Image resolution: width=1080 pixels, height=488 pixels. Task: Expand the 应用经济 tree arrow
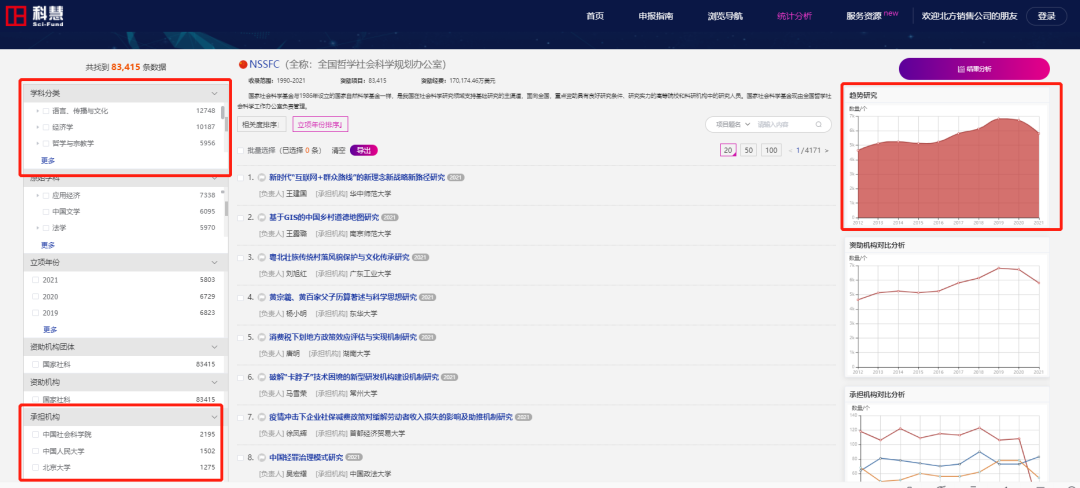click(x=38, y=195)
